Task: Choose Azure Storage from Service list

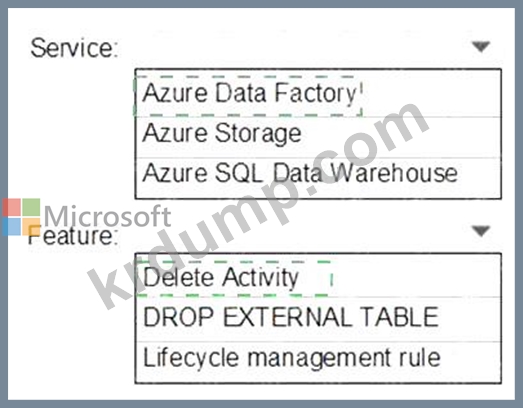Action: click(318, 137)
